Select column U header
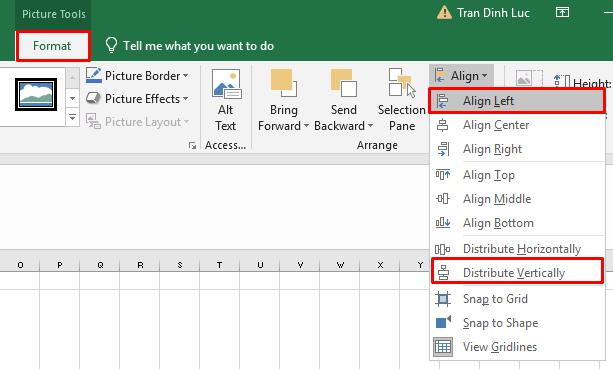The width and height of the screenshot is (613, 369). click(x=260, y=265)
